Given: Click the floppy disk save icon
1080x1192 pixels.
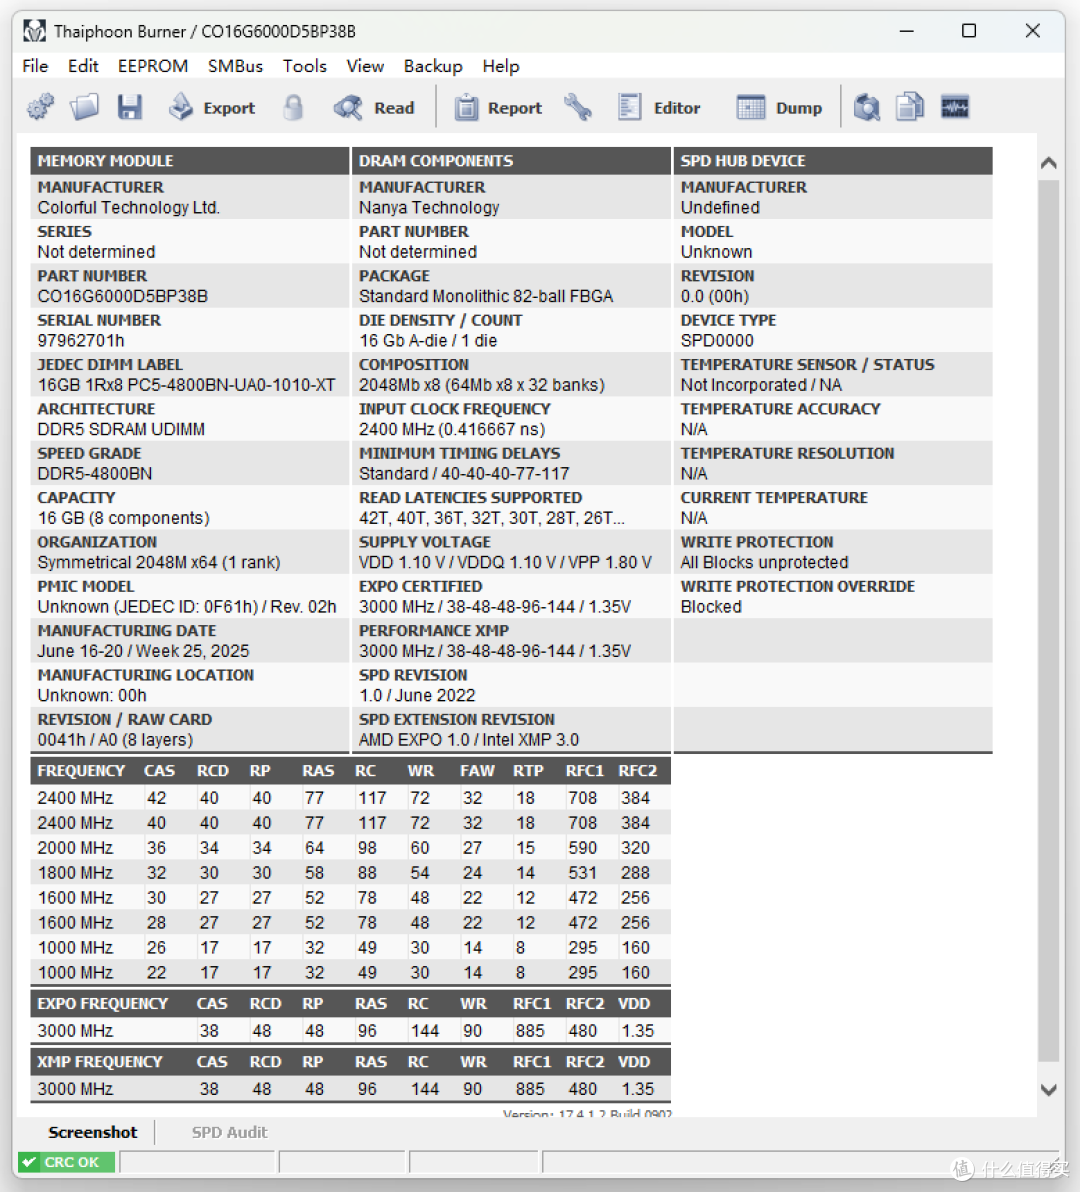Looking at the screenshot, I should pyautogui.click(x=129, y=107).
